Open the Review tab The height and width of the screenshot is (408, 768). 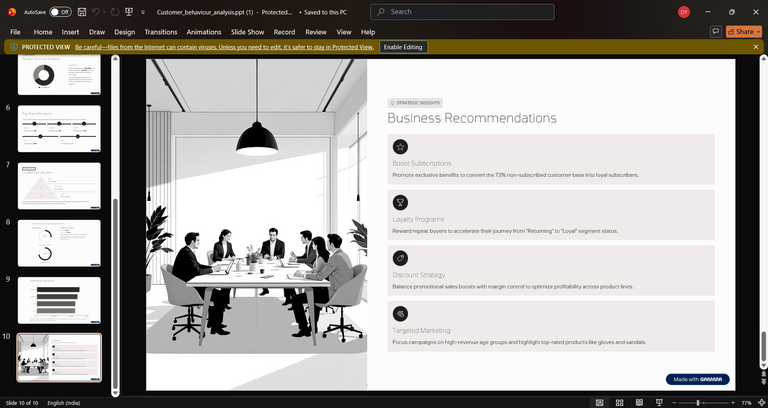[316, 32]
